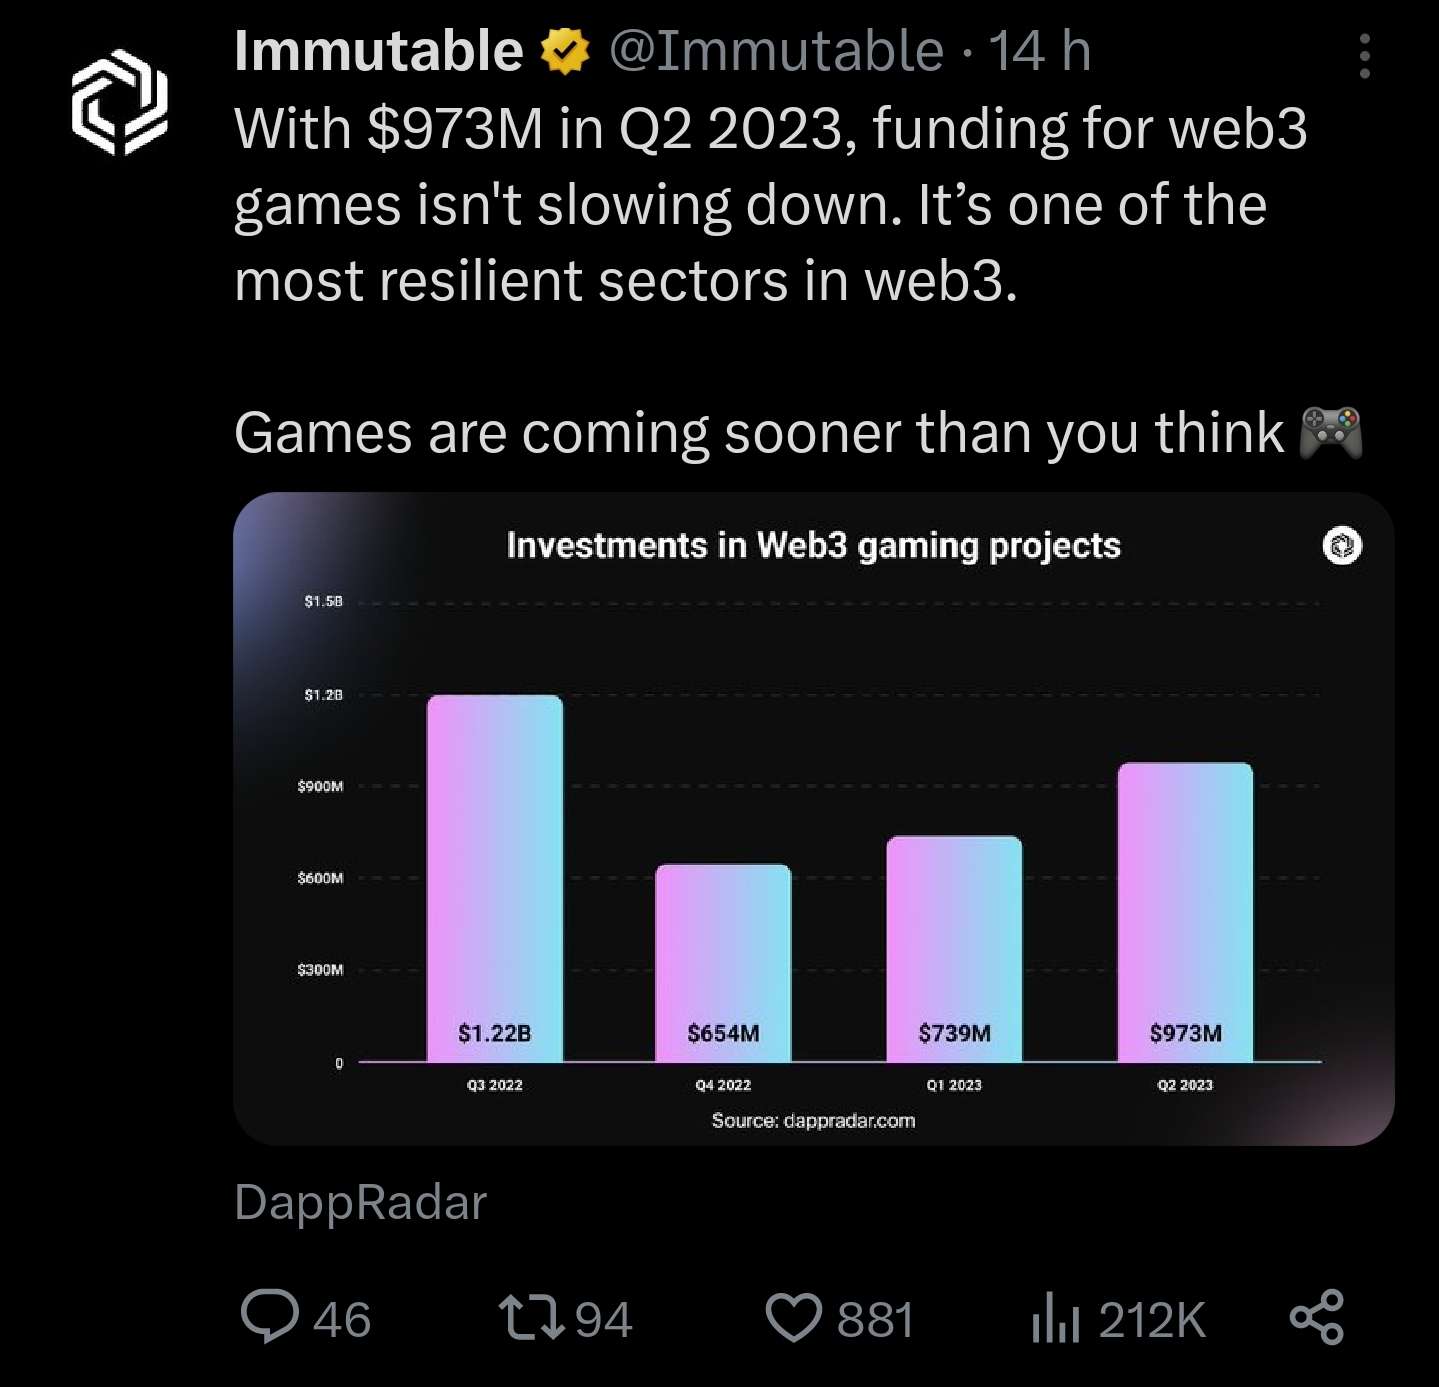1439x1387 pixels.
Task: Open the 14 h timestamp
Action: [x=1039, y=52]
